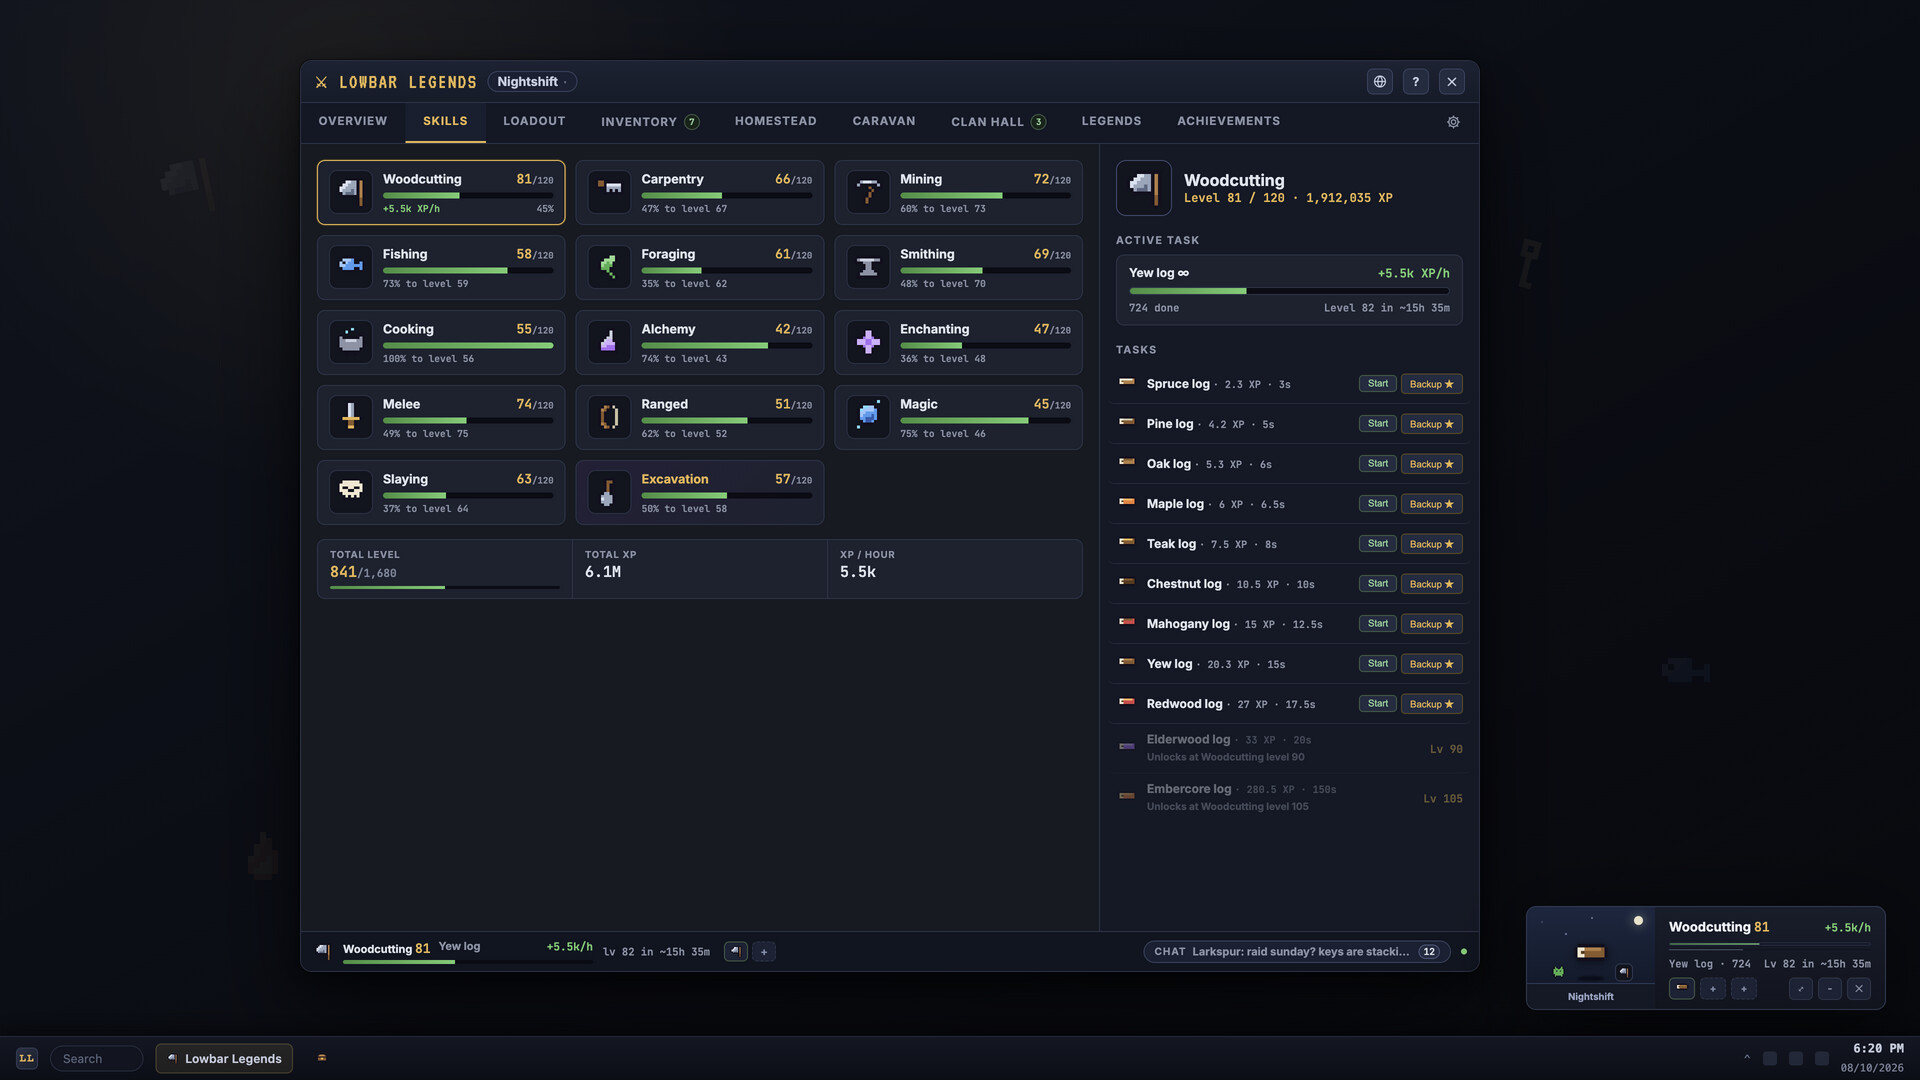Click the bottom bar Woodcutting progress bar
This screenshot has width=1920, height=1080.
coord(467,962)
